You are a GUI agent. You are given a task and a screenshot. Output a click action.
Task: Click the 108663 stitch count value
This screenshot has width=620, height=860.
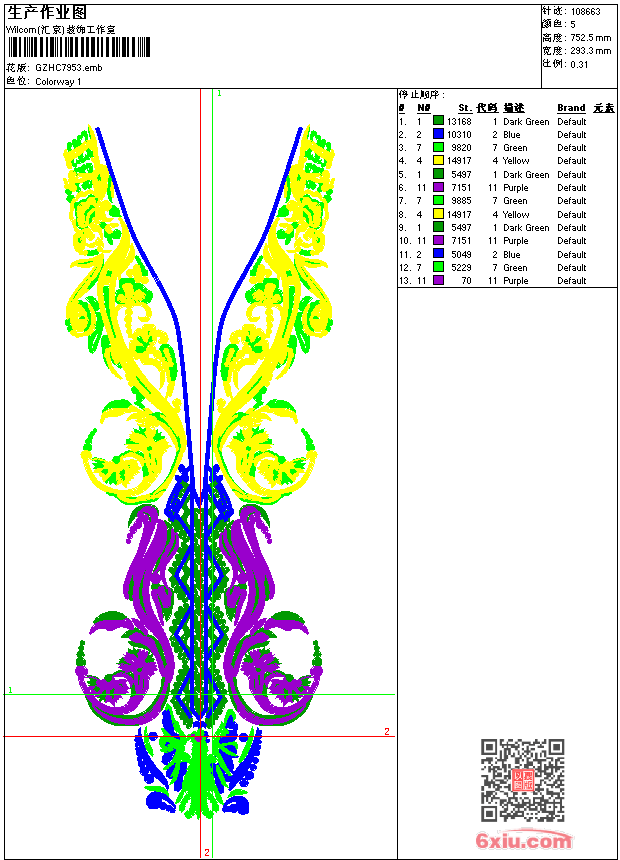pos(586,12)
